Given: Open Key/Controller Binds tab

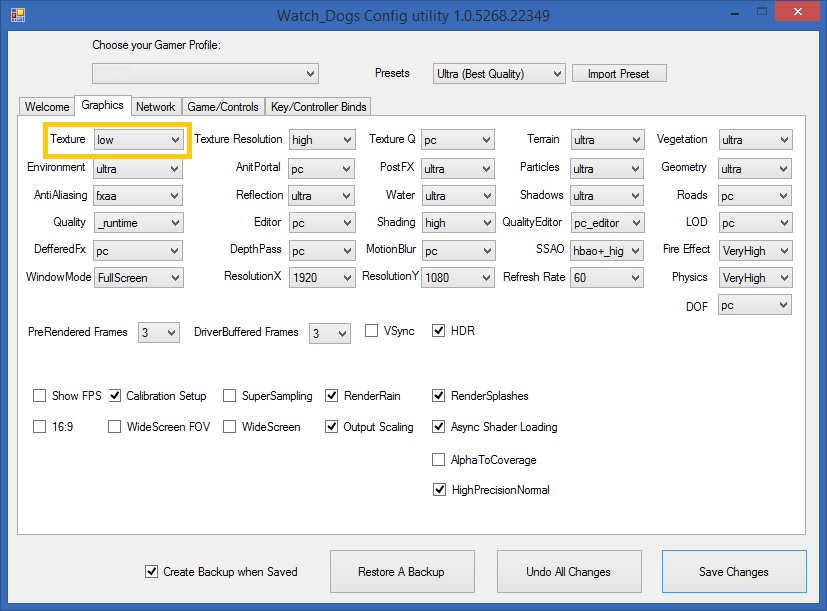Looking at the screenshot, I should [x=319, y=107].
